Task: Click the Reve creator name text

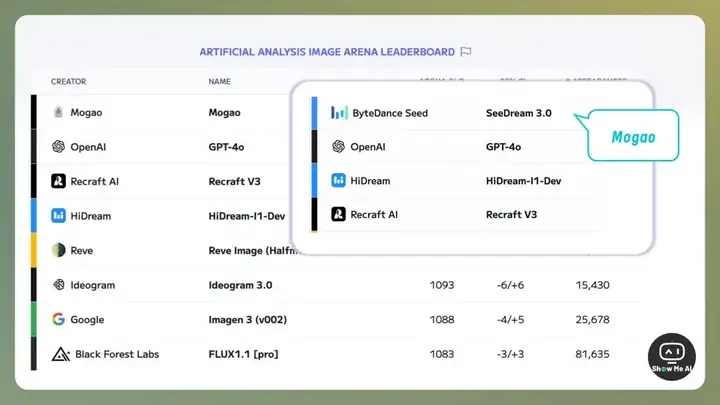Action: coord(82,251)
